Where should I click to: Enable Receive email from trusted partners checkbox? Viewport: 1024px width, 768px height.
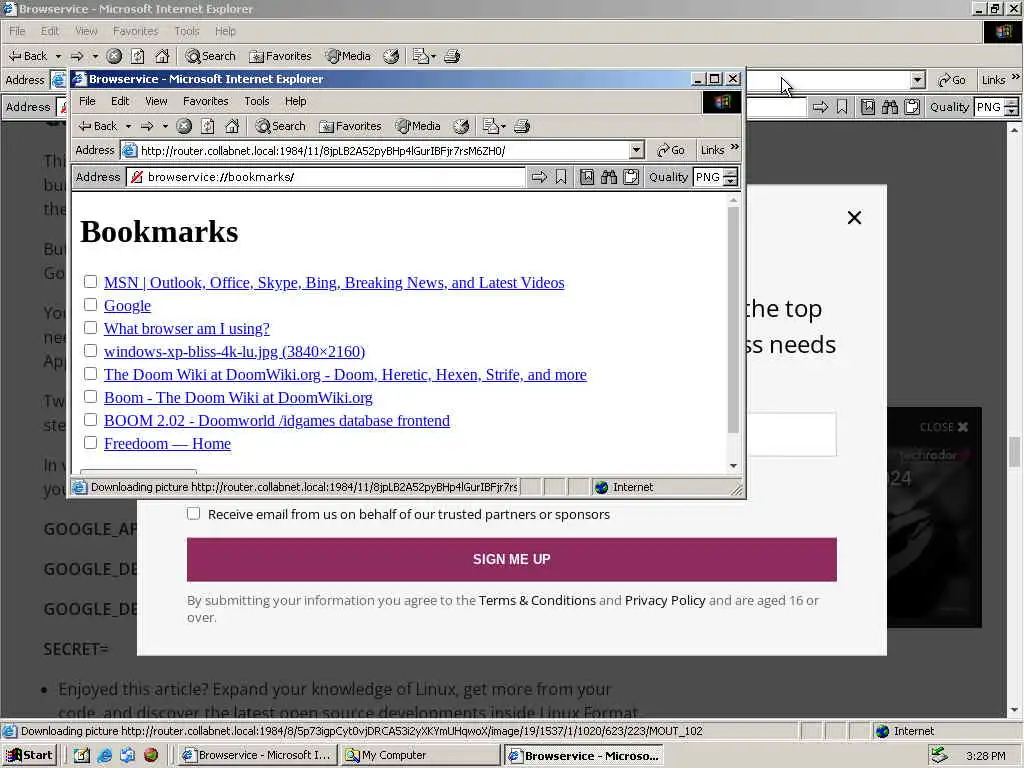(193, 513)
